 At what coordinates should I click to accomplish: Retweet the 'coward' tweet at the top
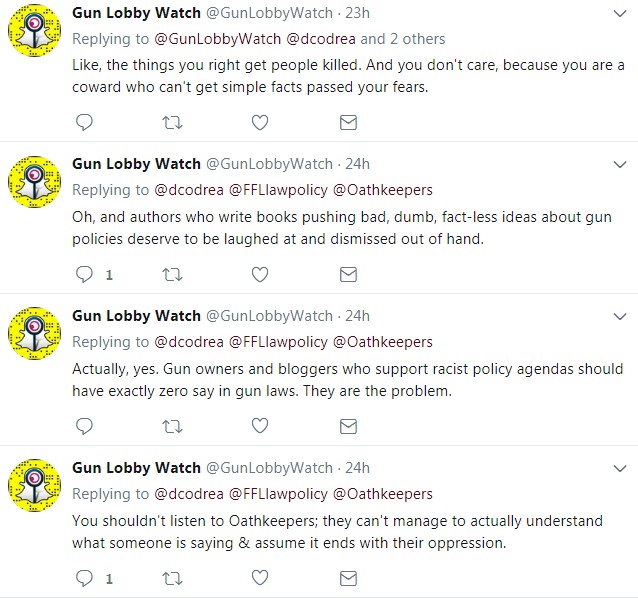tap(173, 122)
